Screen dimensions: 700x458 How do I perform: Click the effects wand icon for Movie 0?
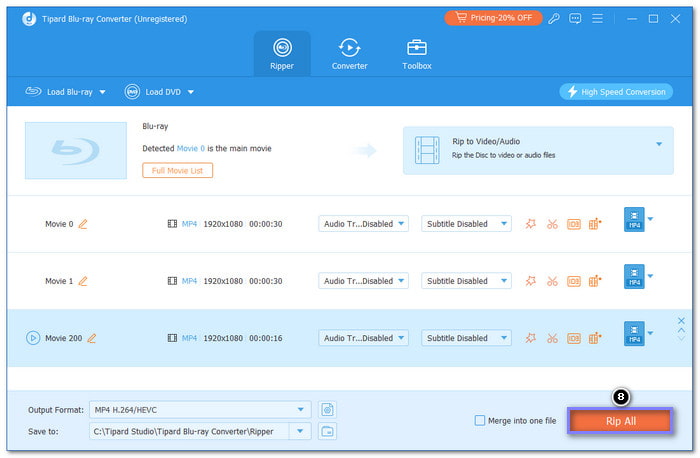click(x=531, y=224)
